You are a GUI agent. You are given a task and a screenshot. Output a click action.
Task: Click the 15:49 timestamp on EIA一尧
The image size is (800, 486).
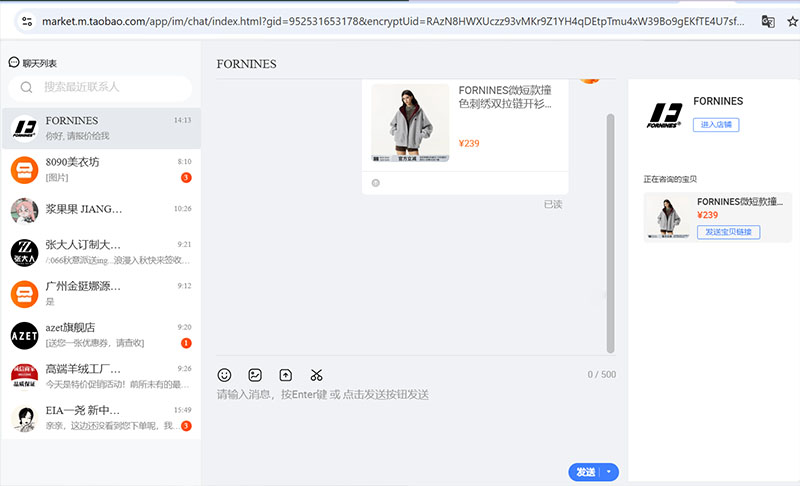coord(182,410)
